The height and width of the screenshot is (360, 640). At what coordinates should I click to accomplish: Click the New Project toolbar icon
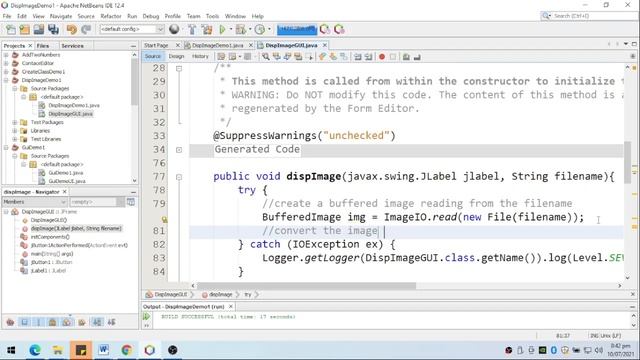(x=24, y=29)
